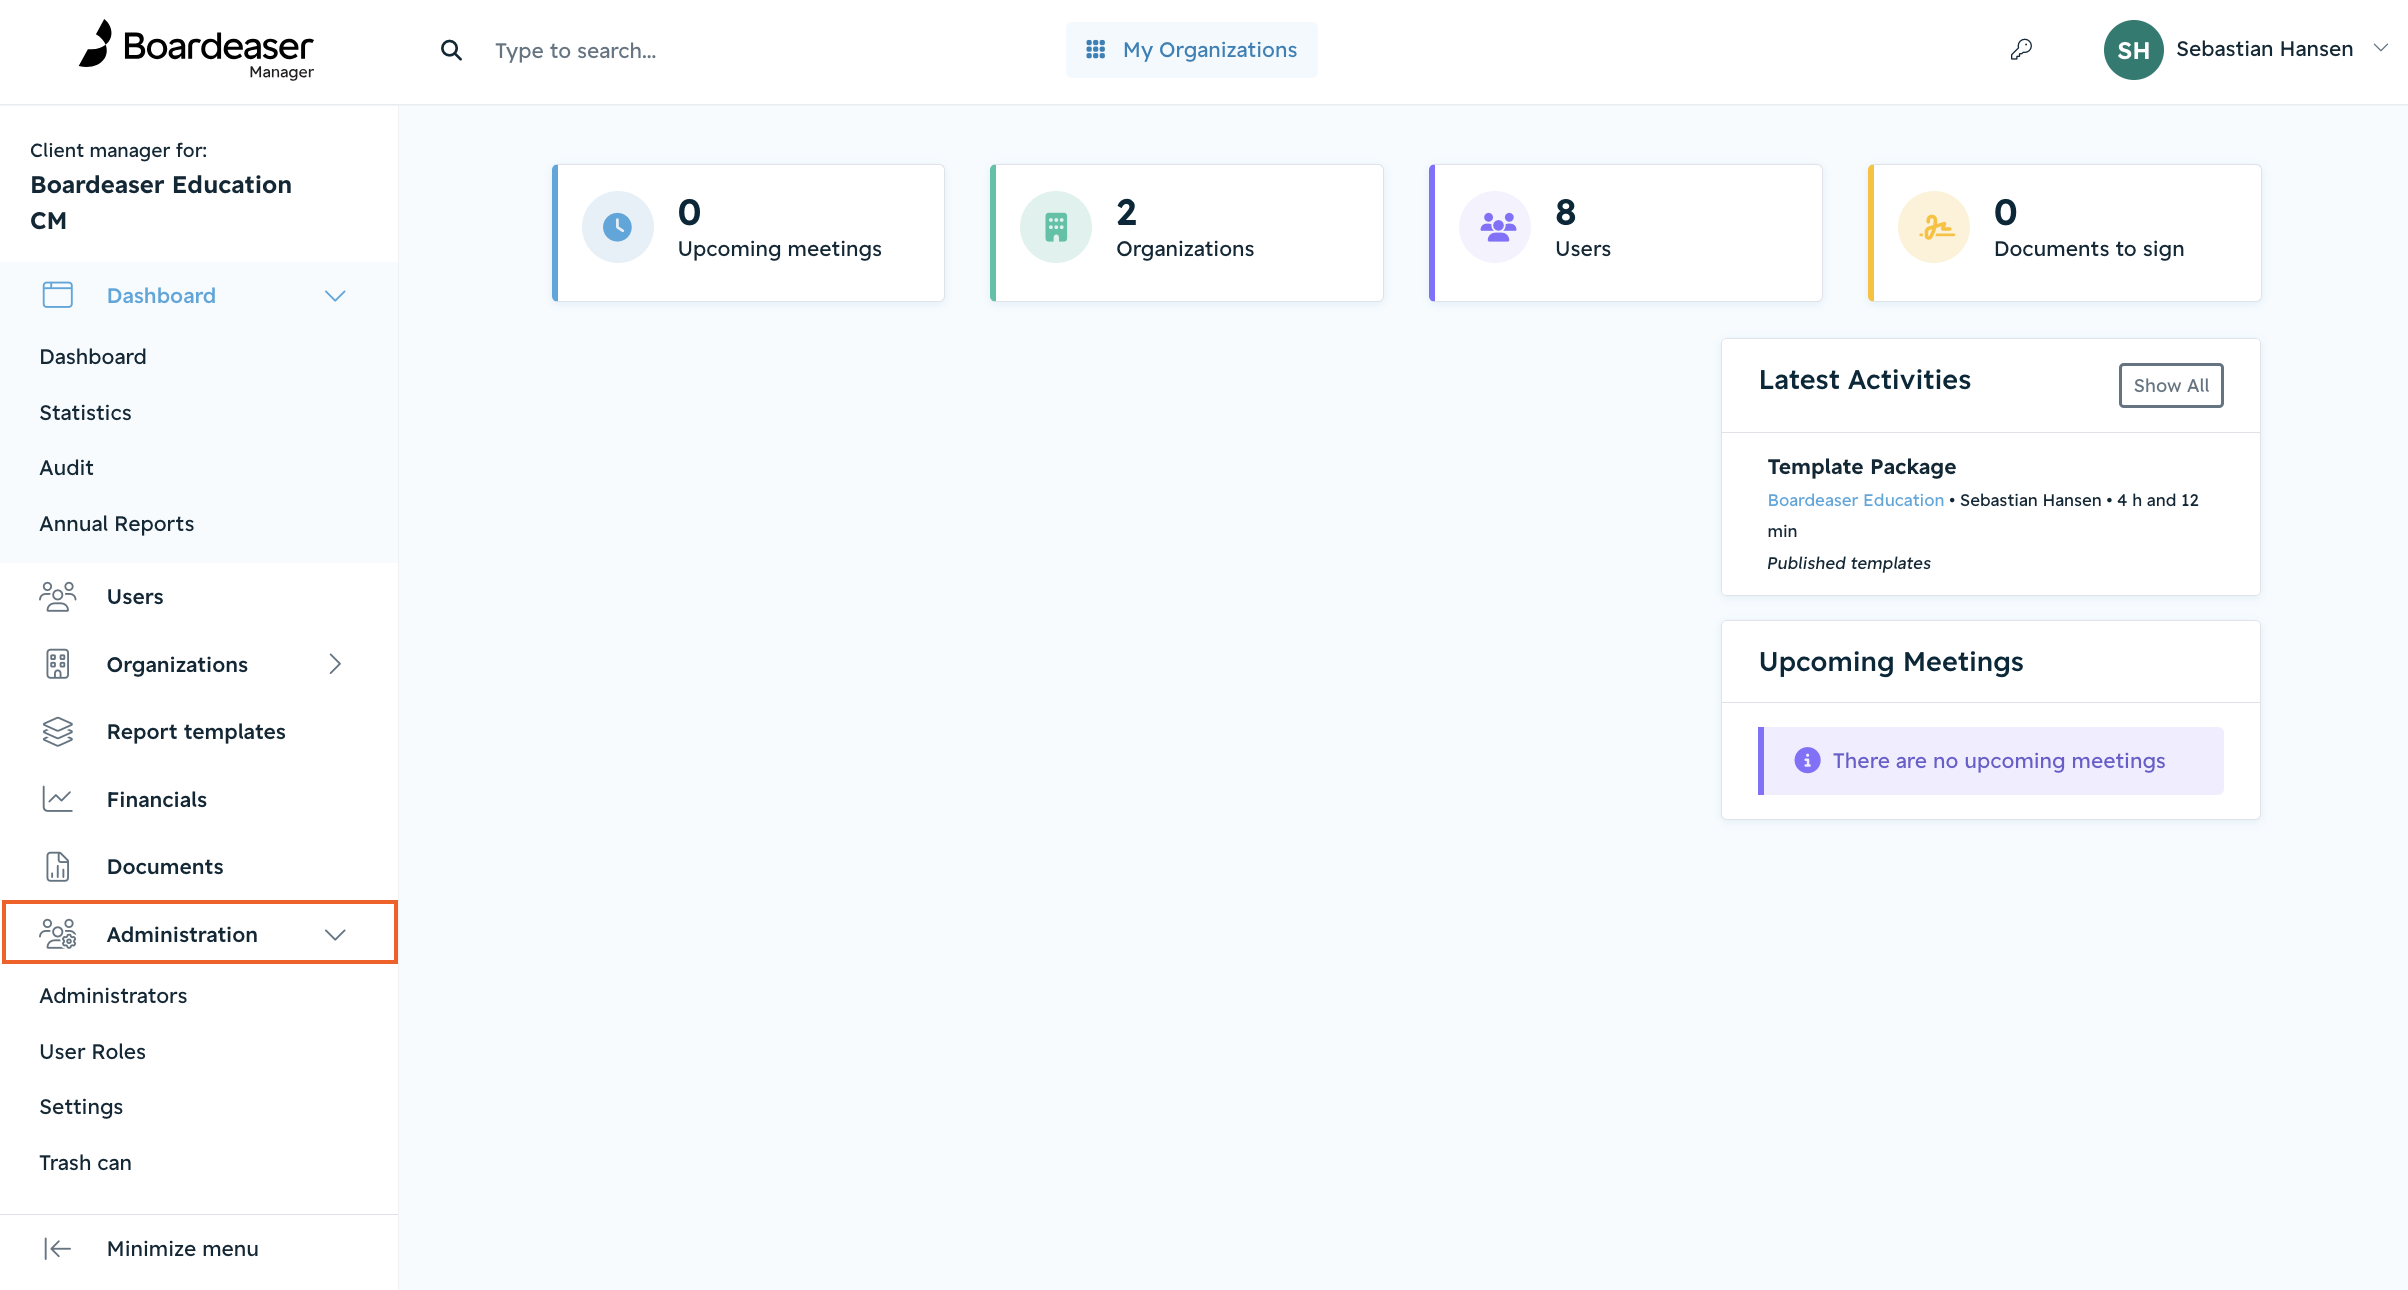Collapse the Administration section chevron

point(335,934)
